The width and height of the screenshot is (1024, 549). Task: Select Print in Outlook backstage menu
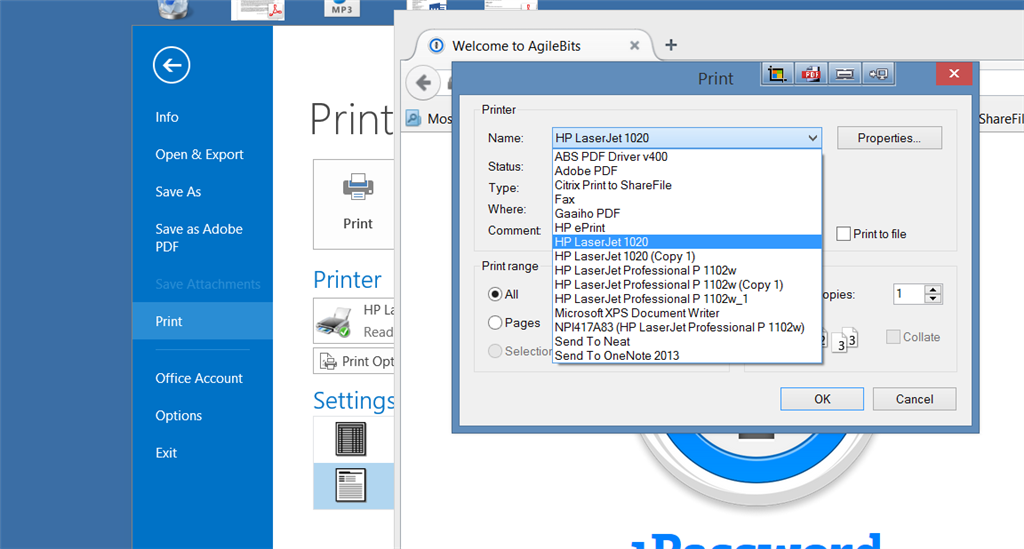point(202,321)
